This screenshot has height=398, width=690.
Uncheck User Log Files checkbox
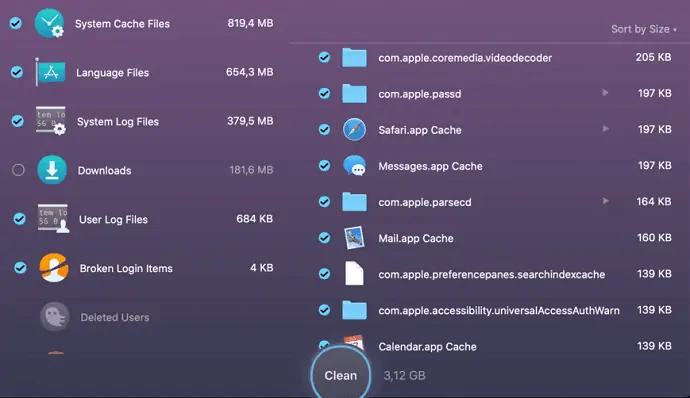pos(19,218)
